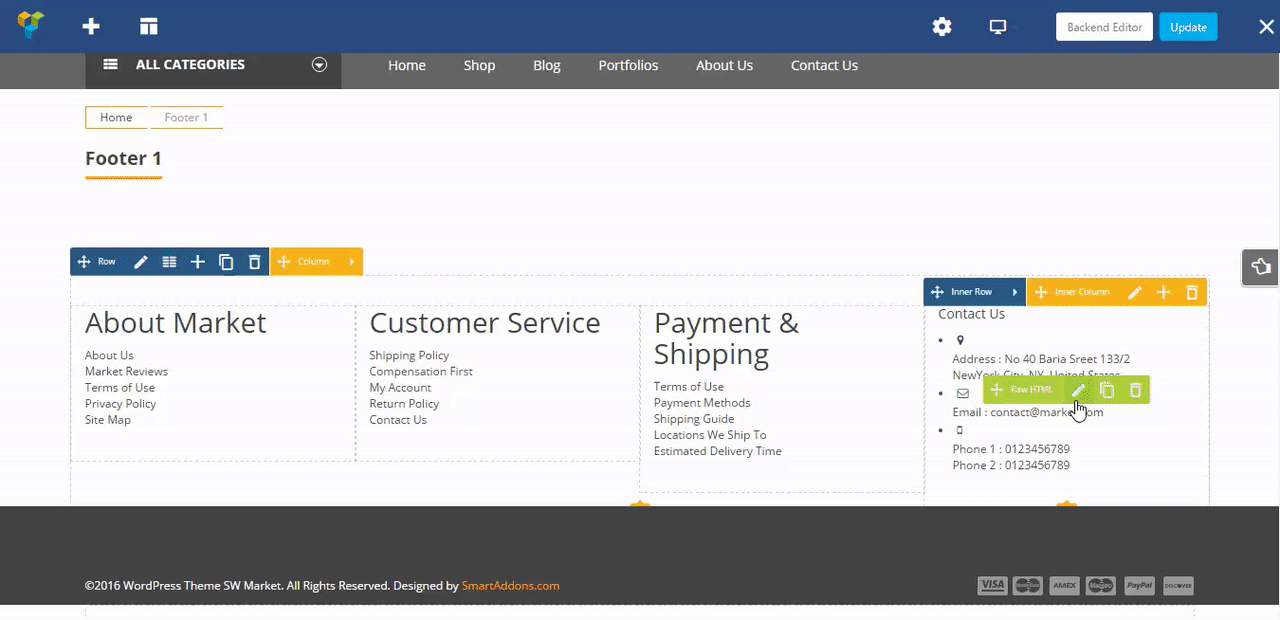
Task: Change row layout using the columns icon
Action: 169,262
